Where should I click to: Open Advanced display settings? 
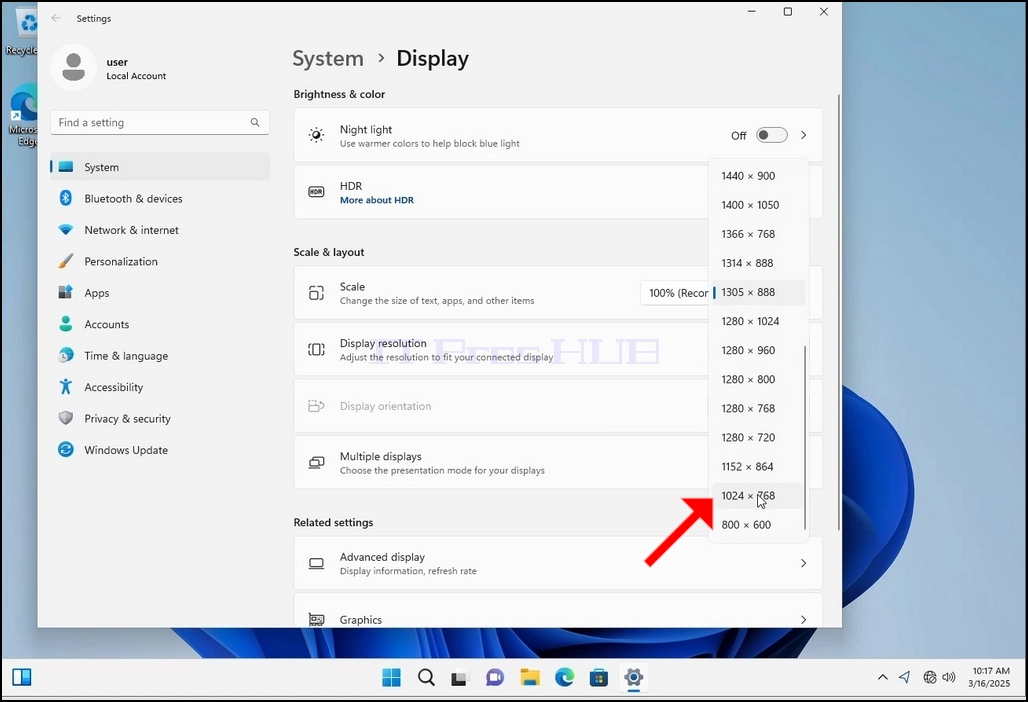pos(558,564)
